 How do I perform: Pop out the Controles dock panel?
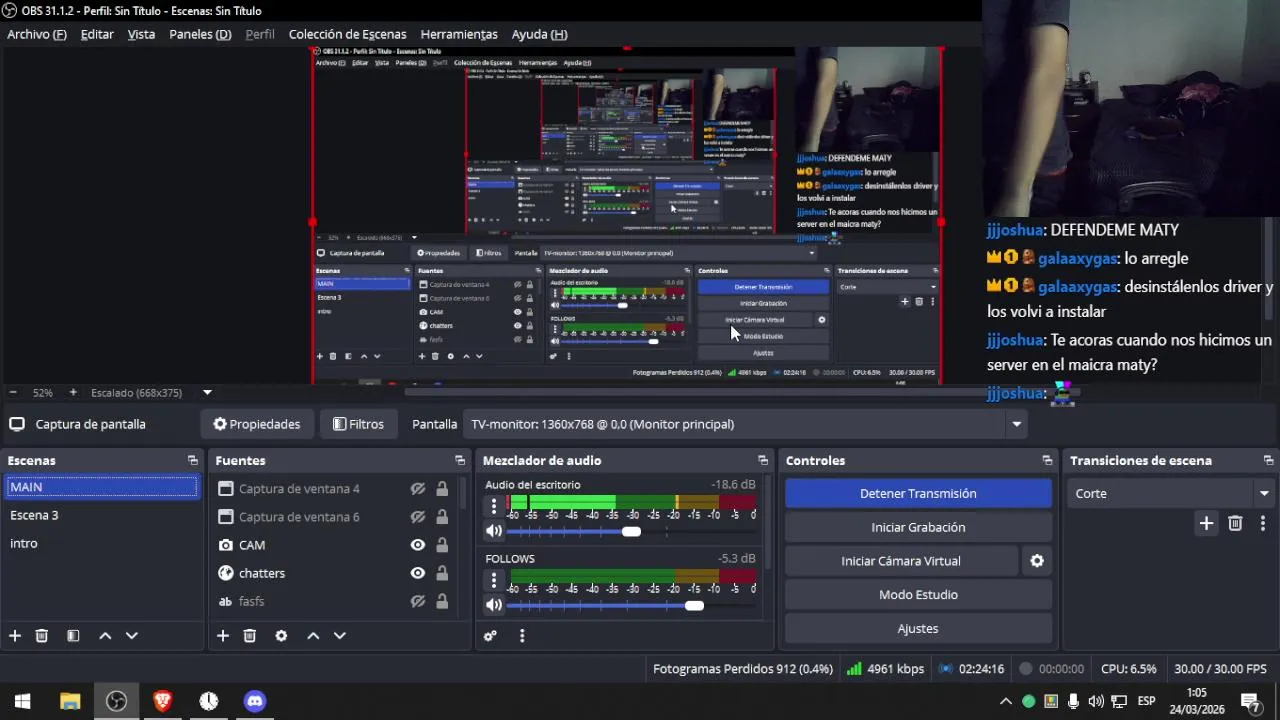(1048, 461)
